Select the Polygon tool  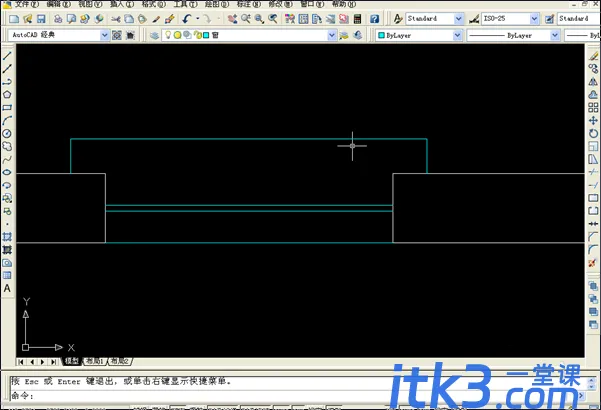tap(7, 95)
